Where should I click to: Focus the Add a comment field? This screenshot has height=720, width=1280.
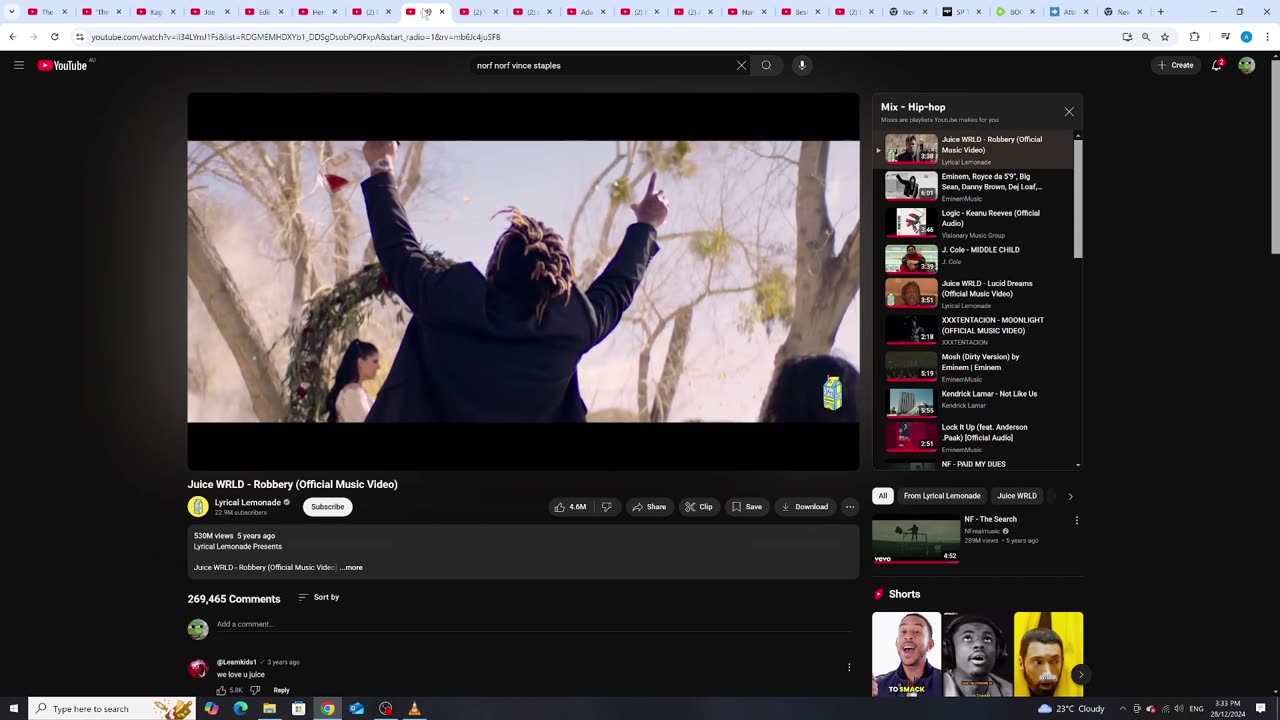535,624
